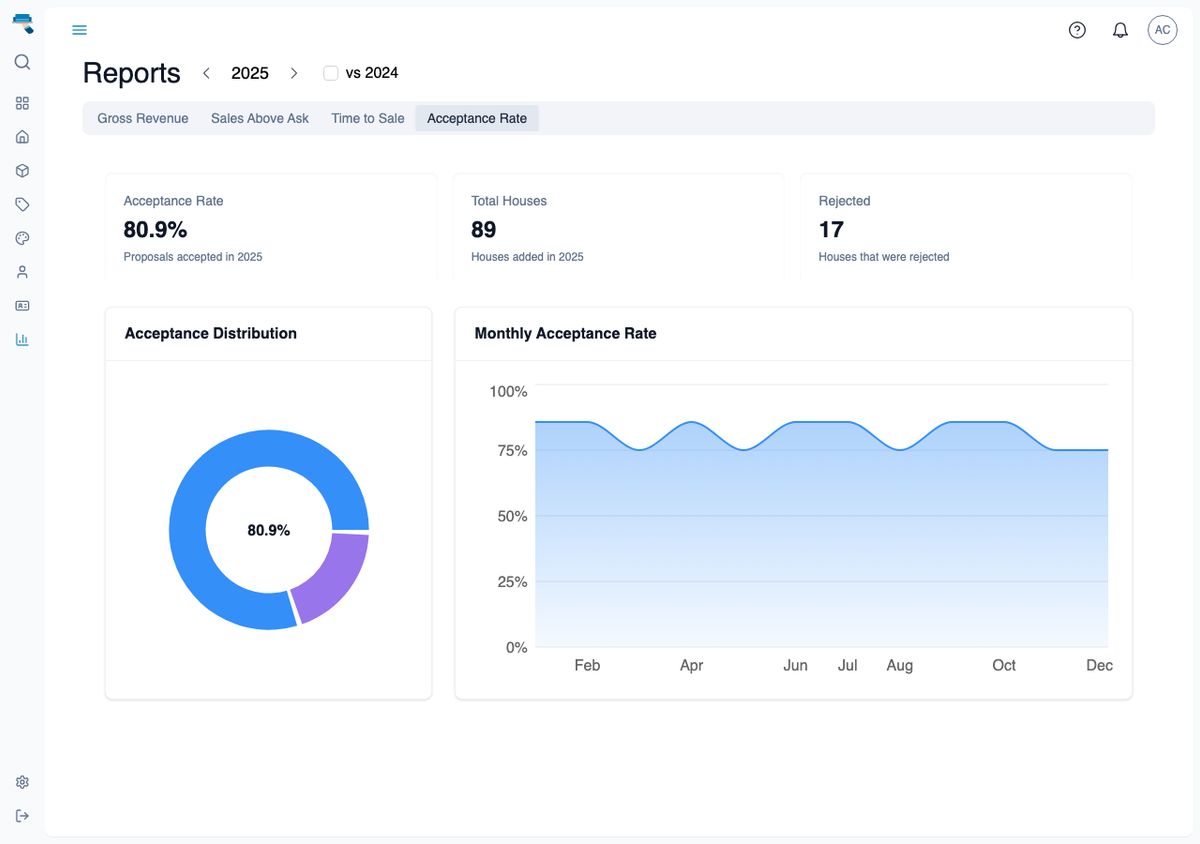
Task: Go to next year with right chevron
Action: point(294,73)
